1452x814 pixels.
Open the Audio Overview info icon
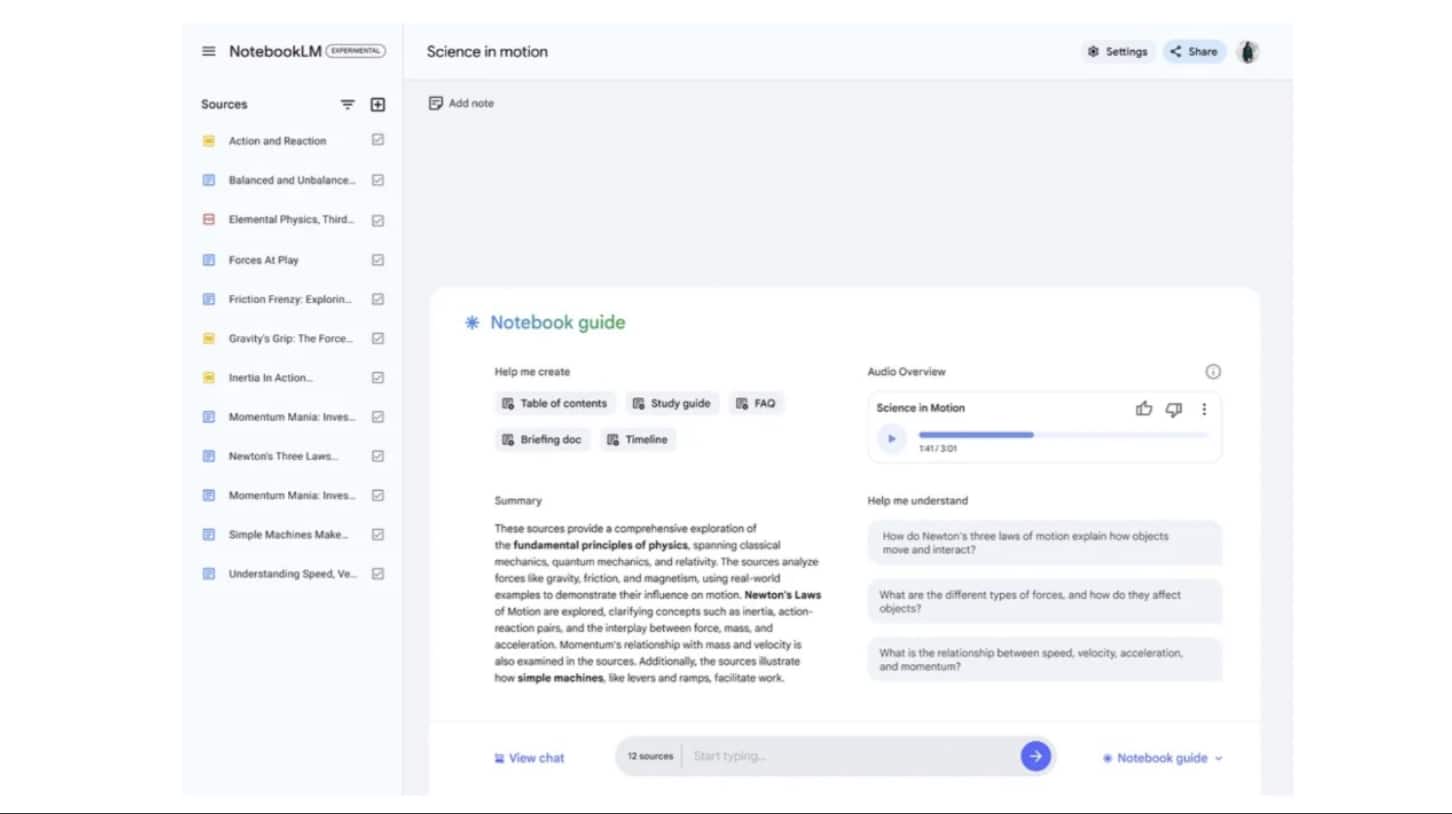click(x=1213, y=371)
